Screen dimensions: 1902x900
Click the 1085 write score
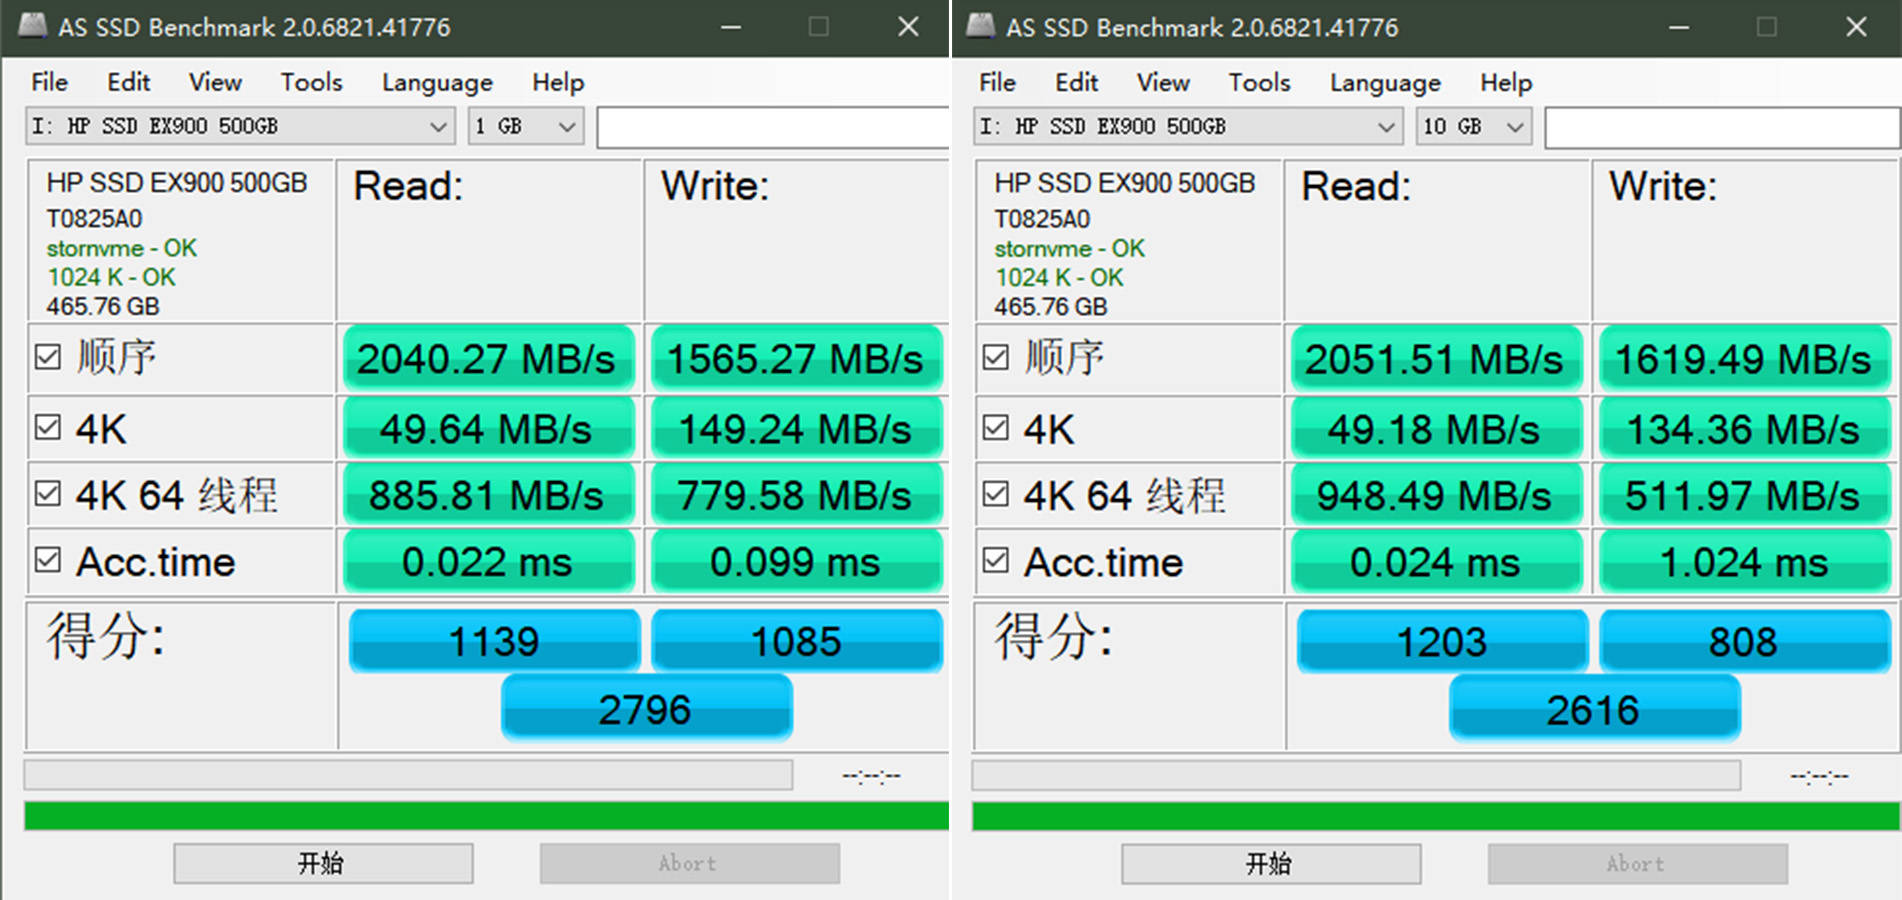(797, 640)
